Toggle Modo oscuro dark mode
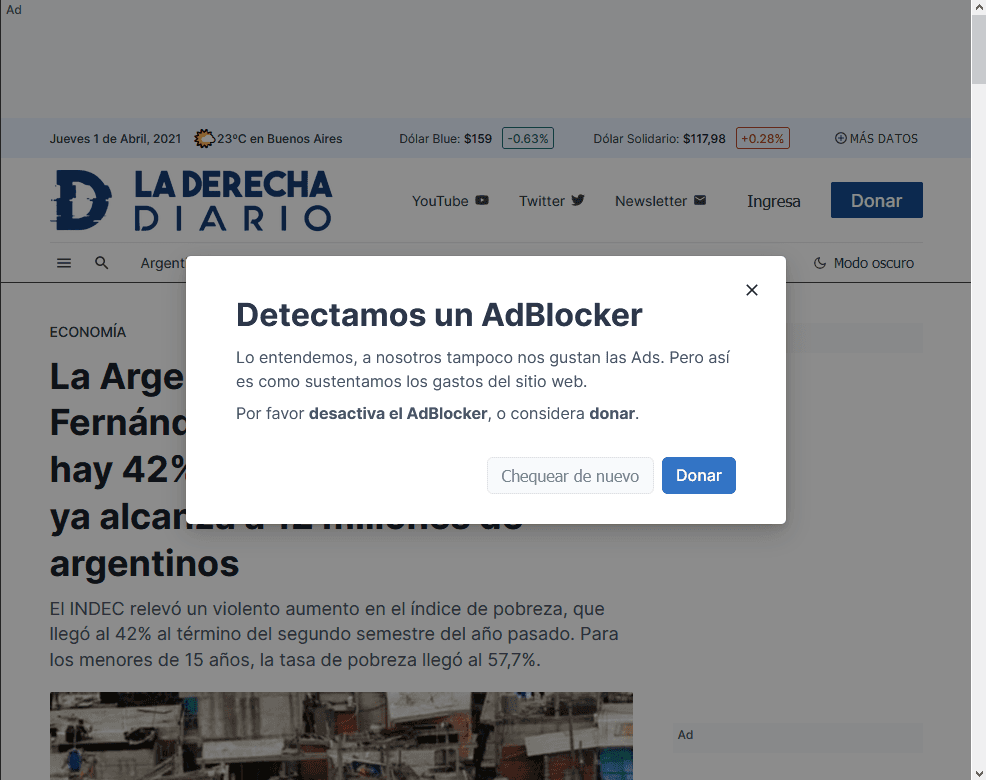This screenshot has width=986, height=780. (x=864, y=263)
